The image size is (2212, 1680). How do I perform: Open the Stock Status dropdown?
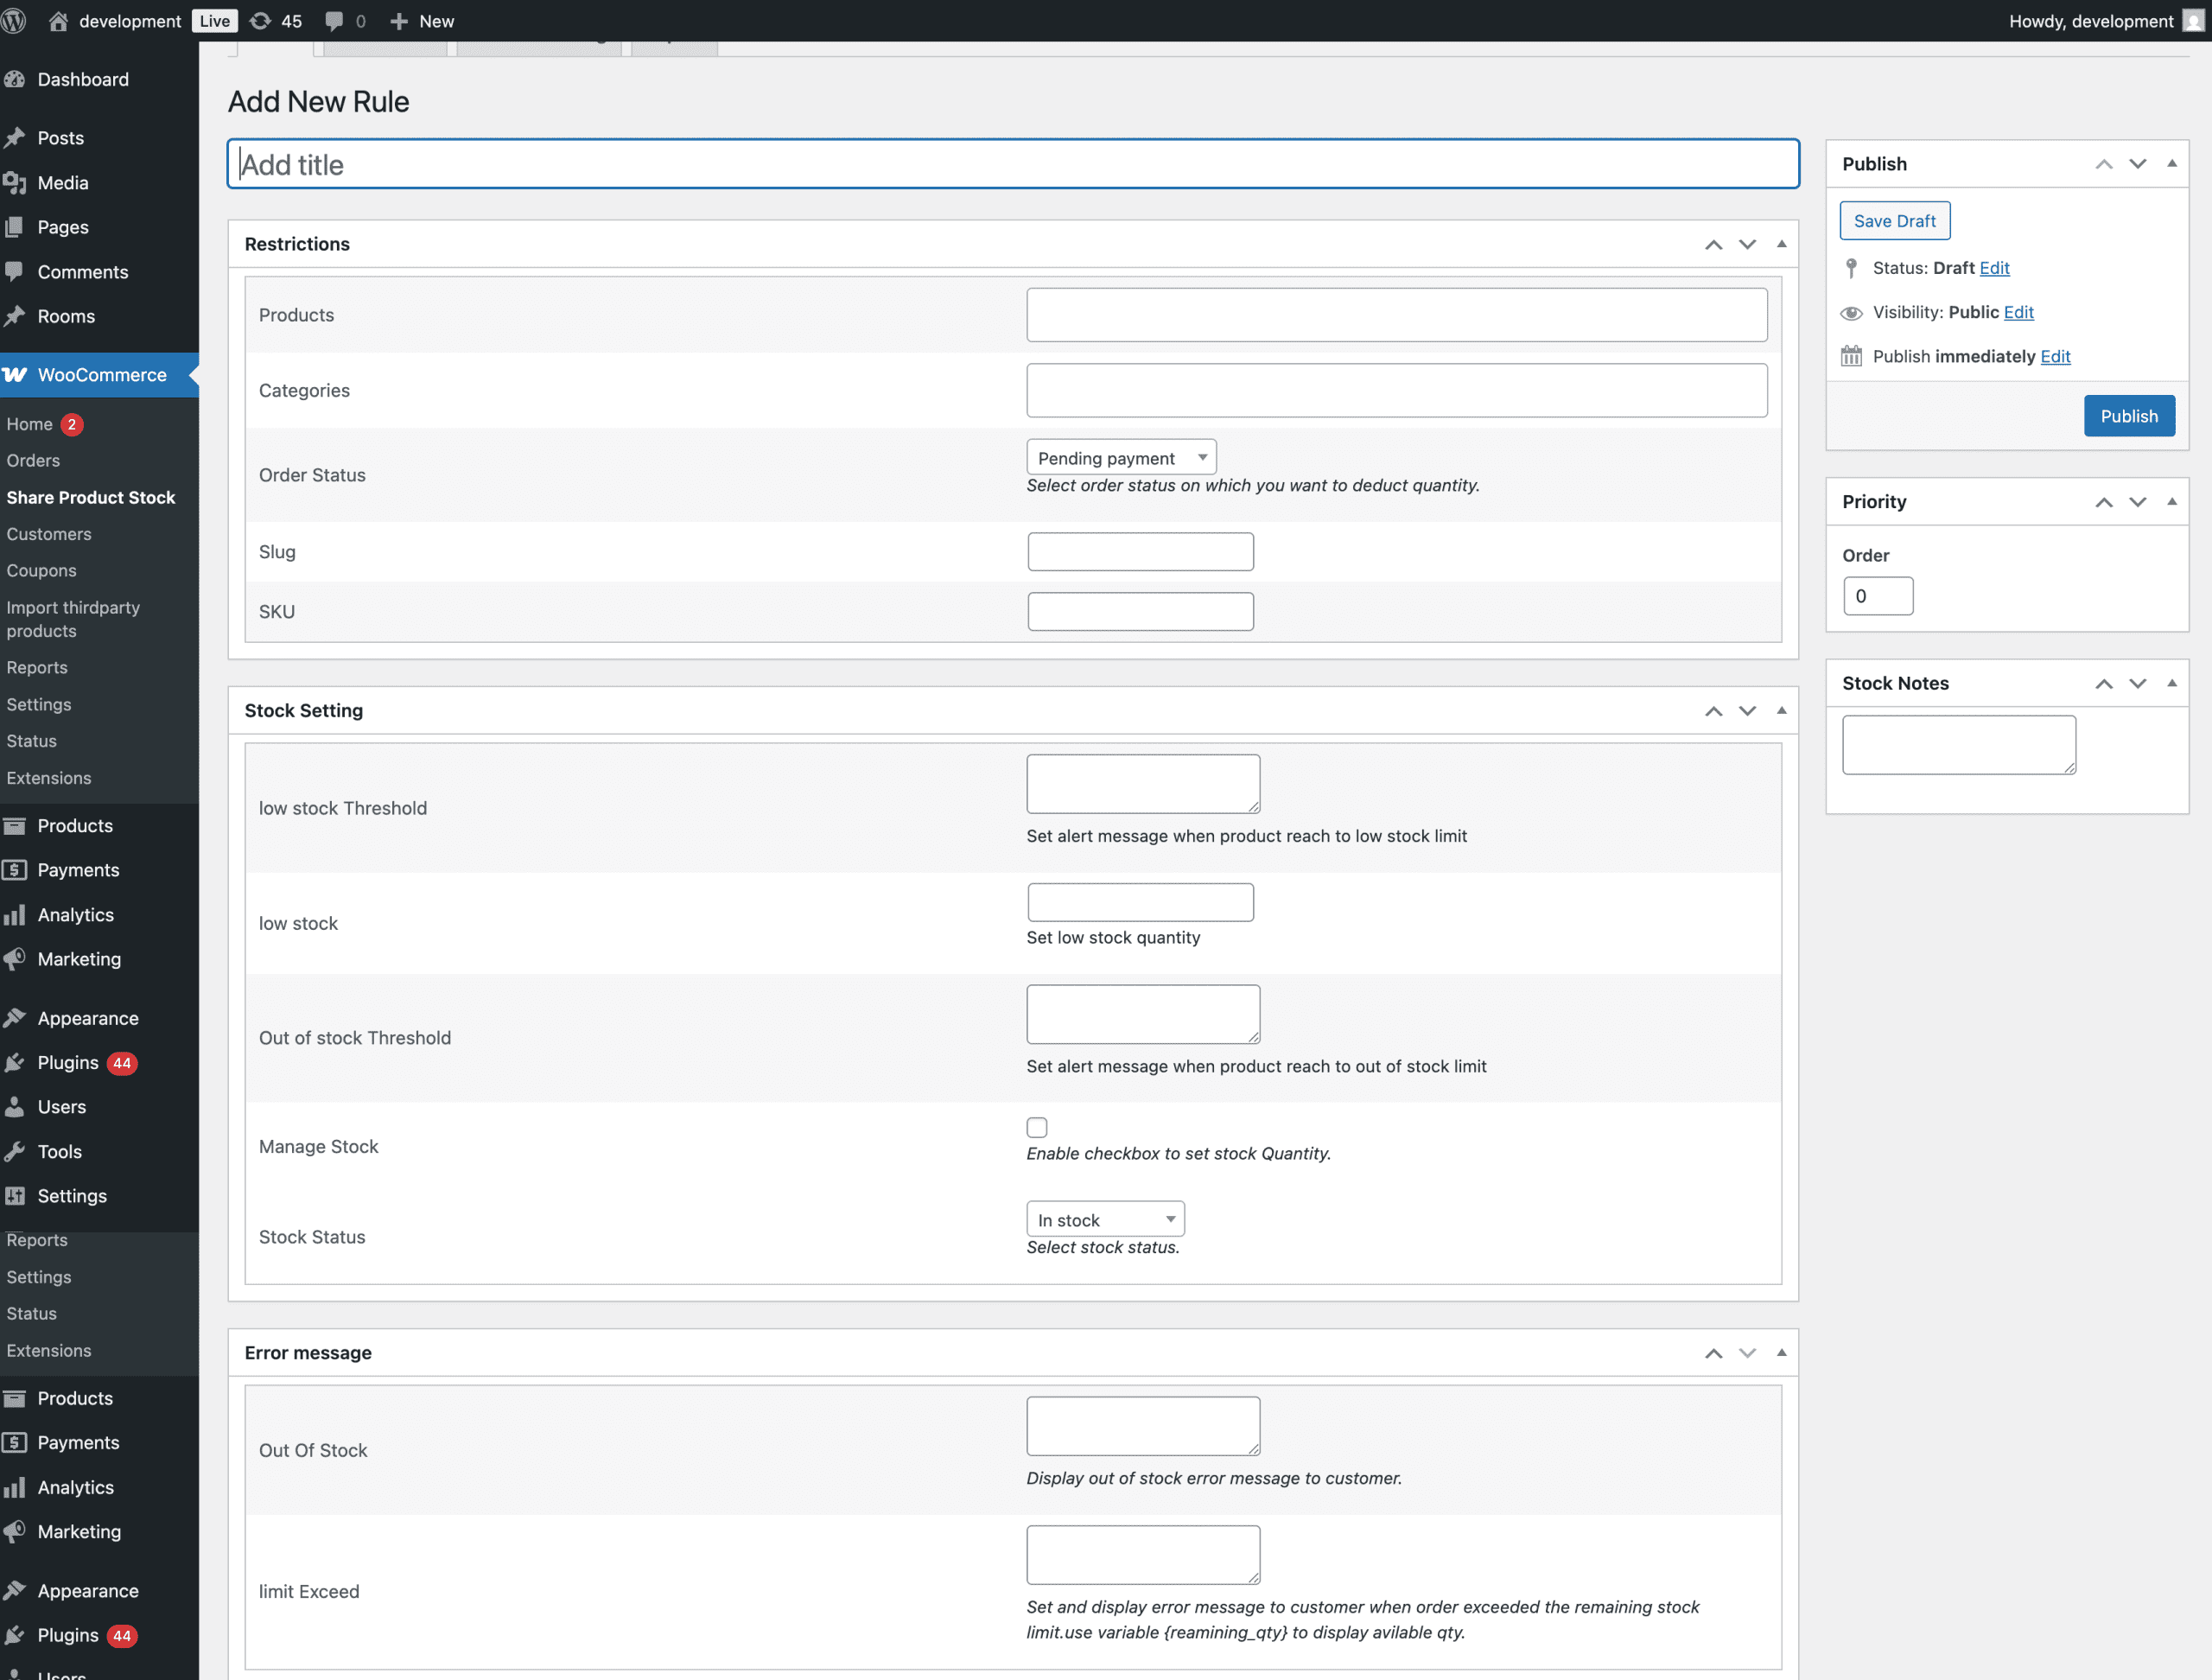1104,1219
